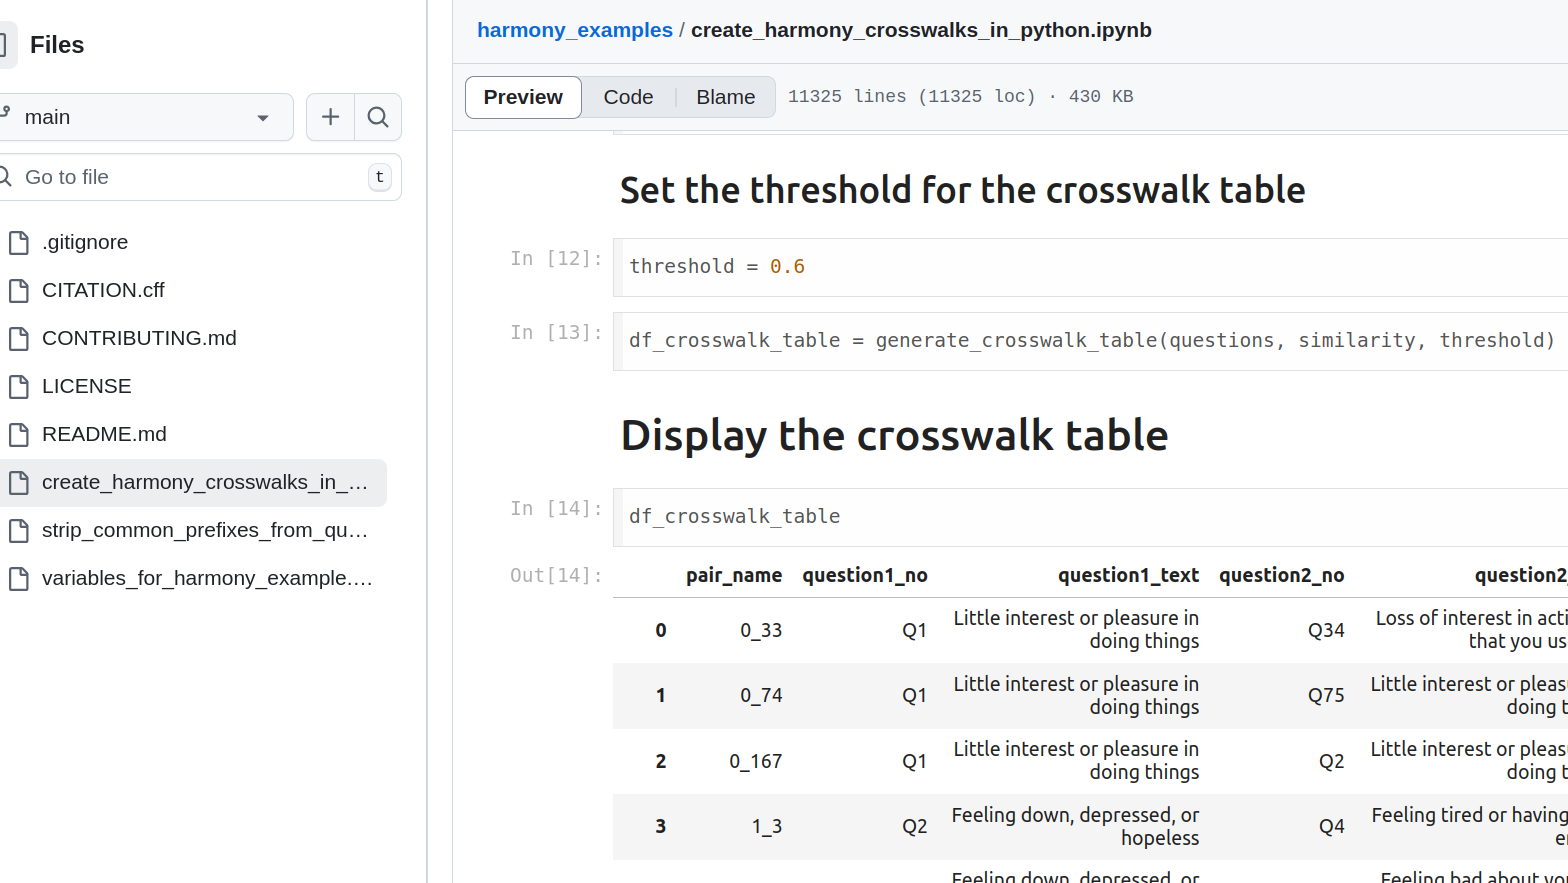This screenshot has height=883, width=1568.
Task: Click the question2_no column header
Action: pos(1282,575)
